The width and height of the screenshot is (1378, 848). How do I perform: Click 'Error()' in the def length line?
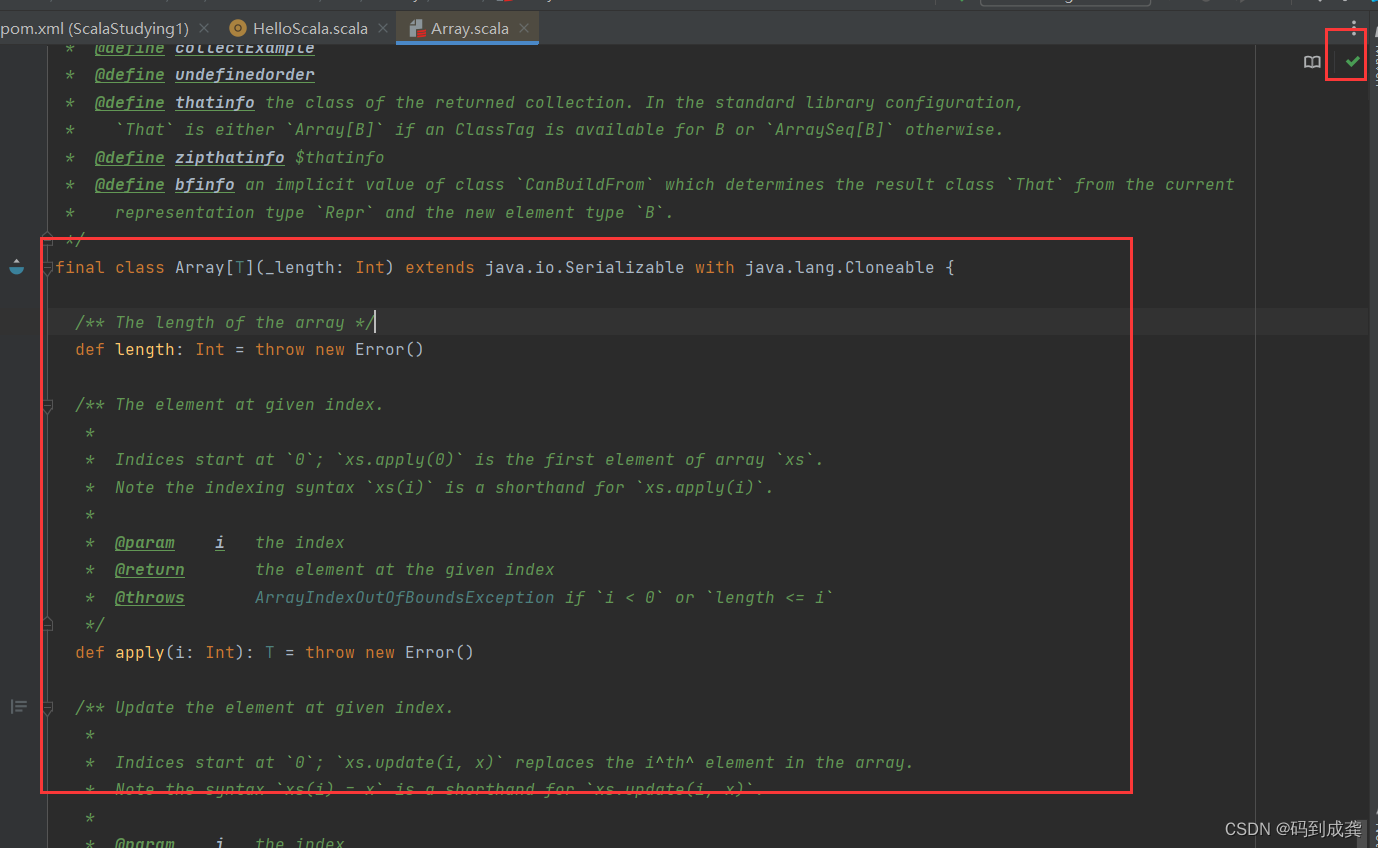390,349
